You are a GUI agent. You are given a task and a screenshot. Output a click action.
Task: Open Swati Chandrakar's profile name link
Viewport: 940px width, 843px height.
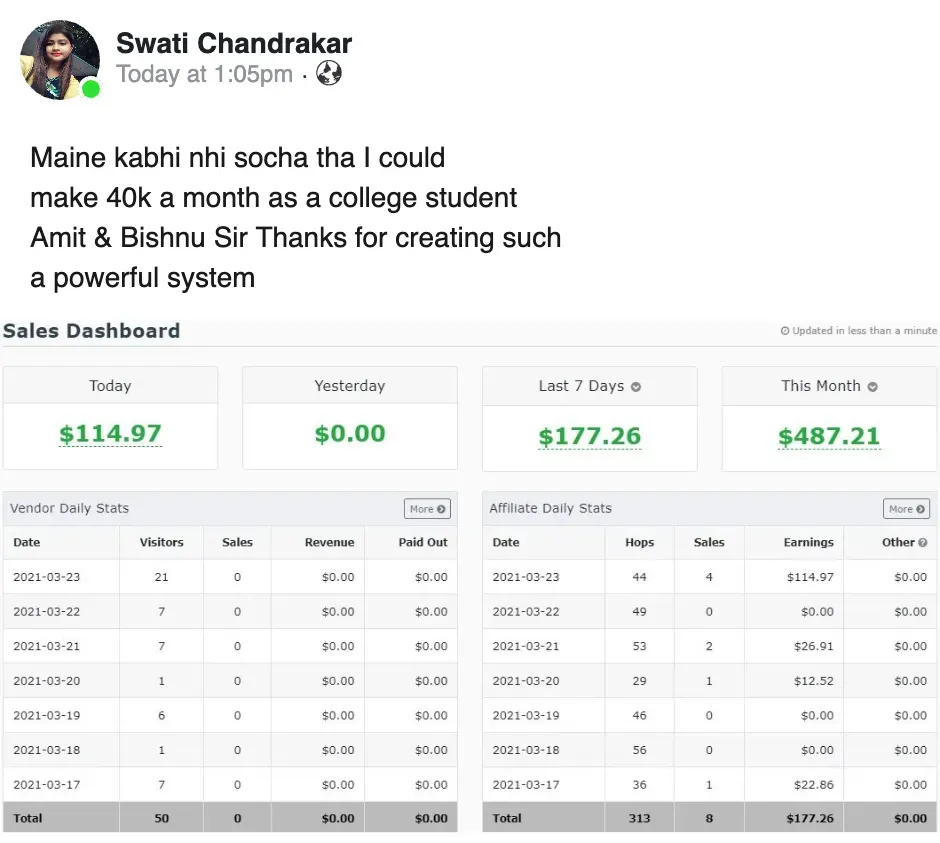[234, 43]
